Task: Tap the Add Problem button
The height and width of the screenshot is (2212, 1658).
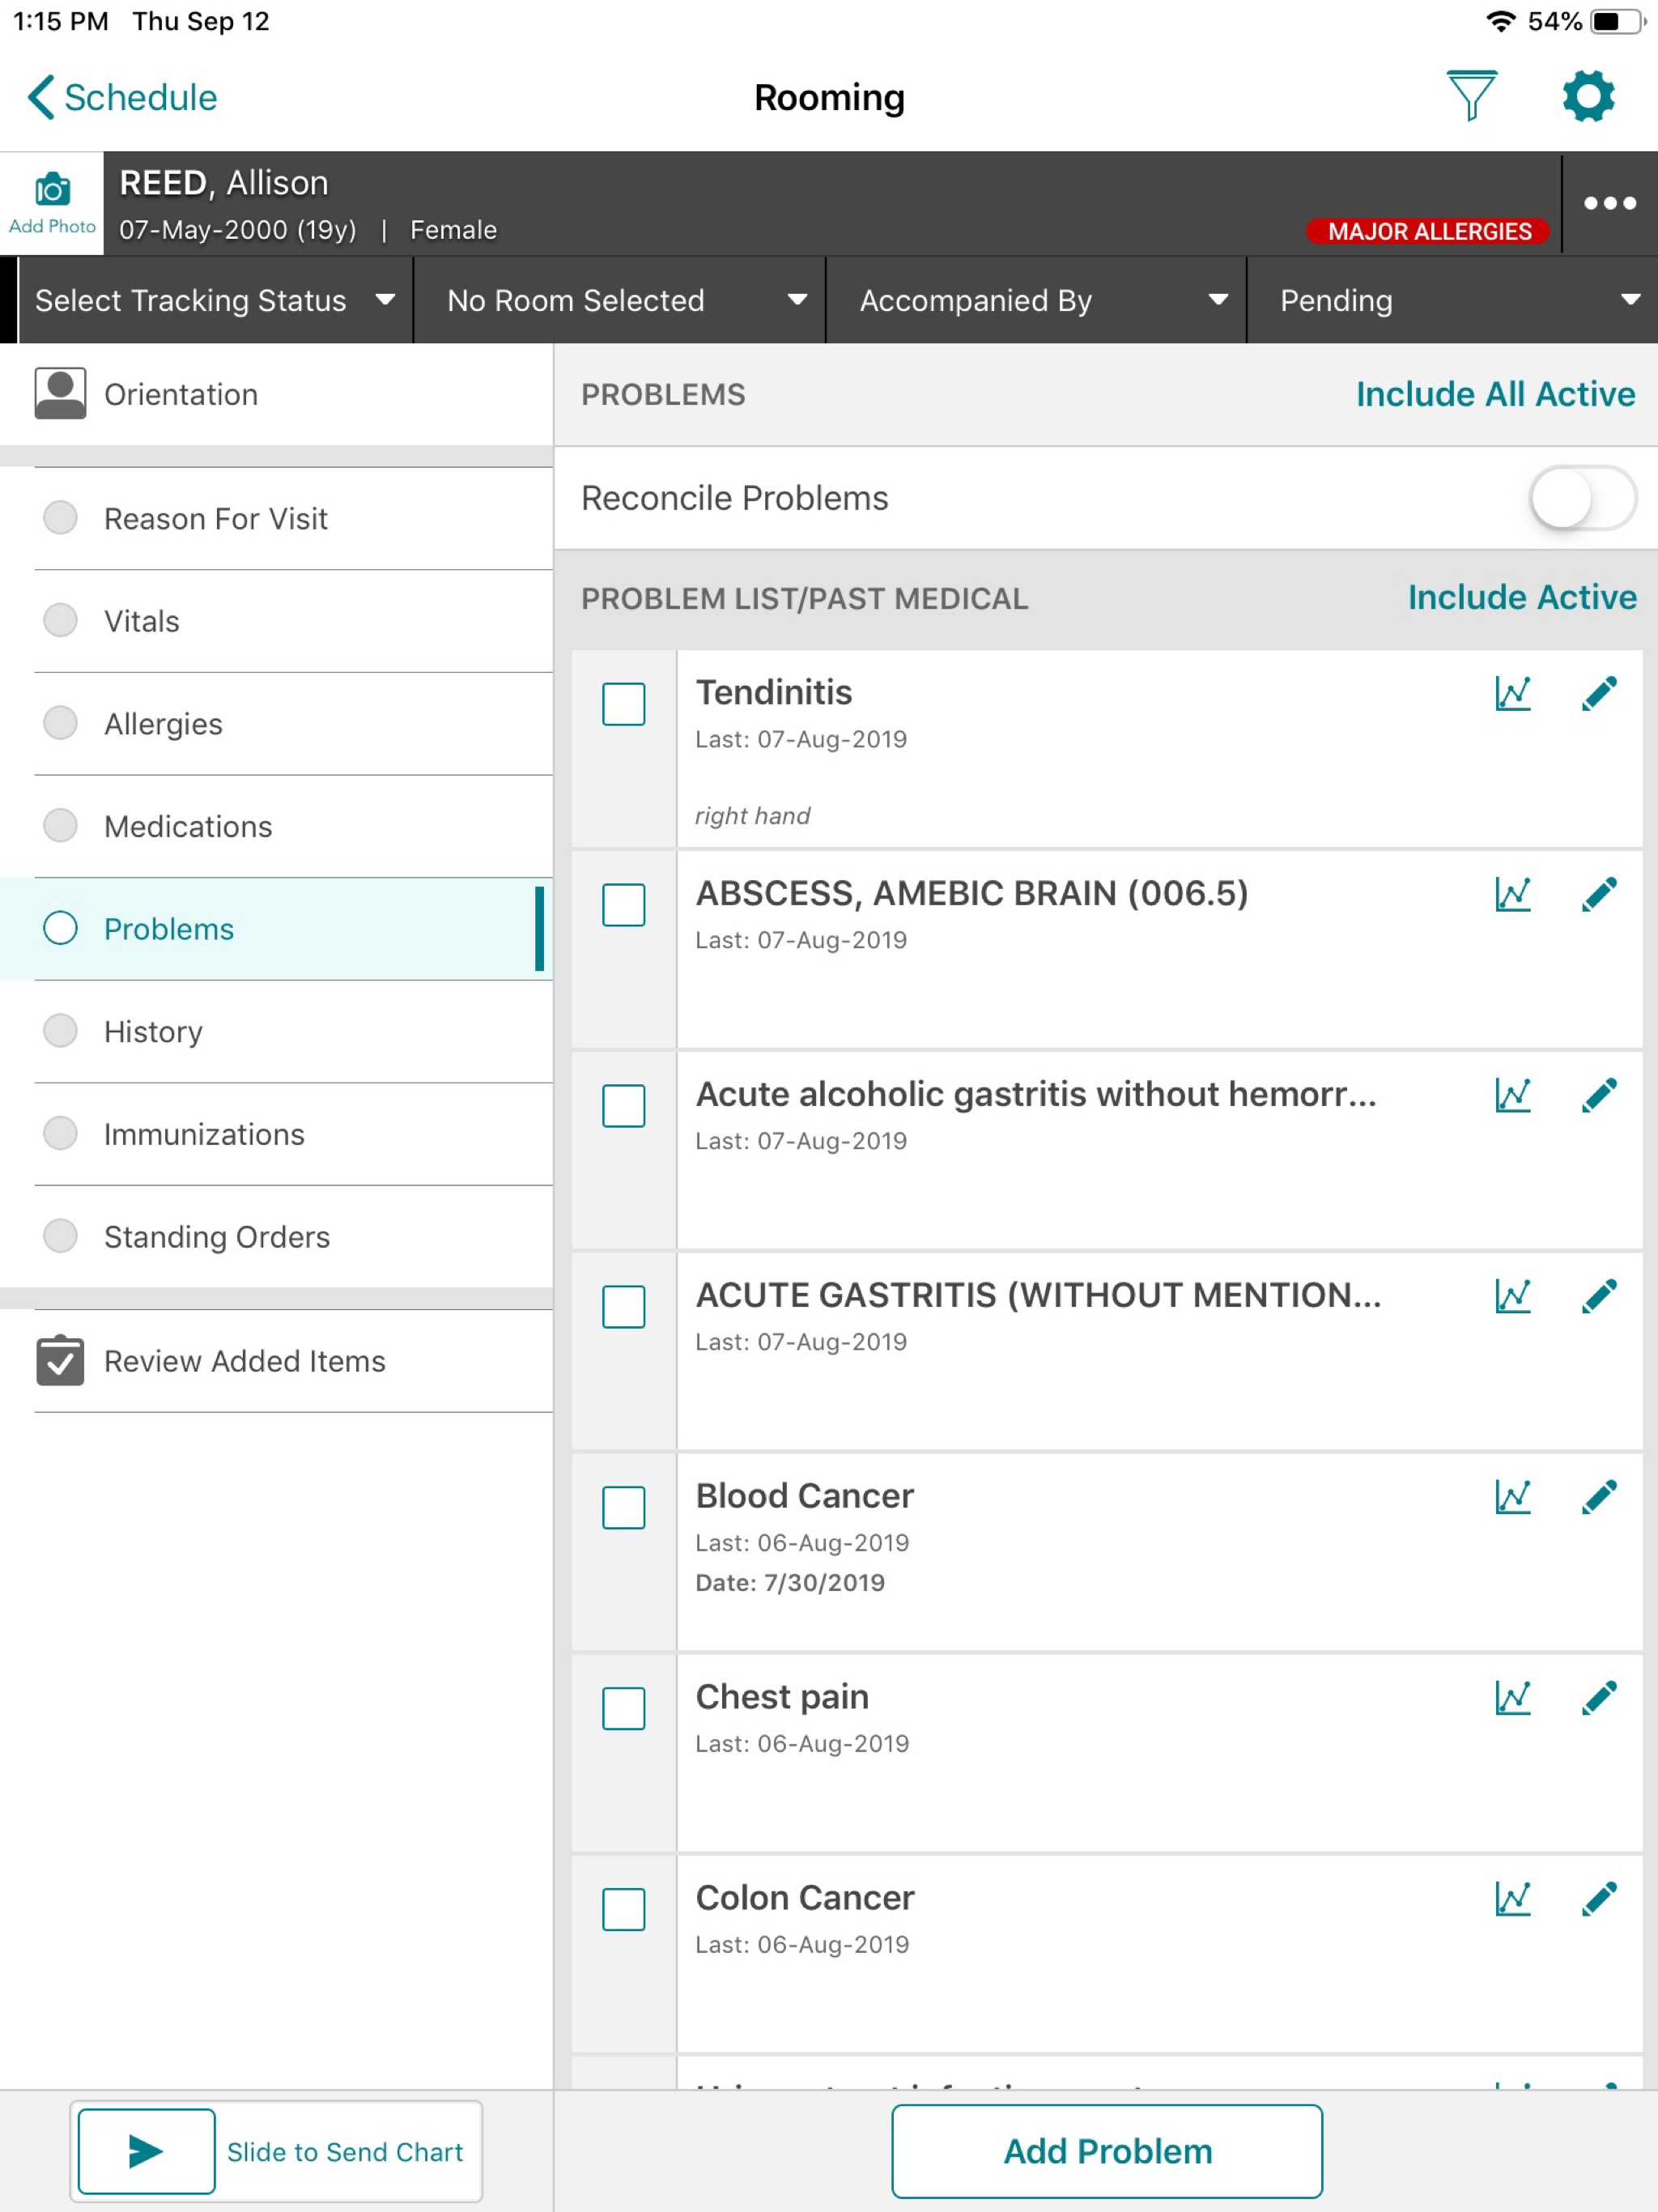Action: pyautogui.click(x=1107, y=2151)
